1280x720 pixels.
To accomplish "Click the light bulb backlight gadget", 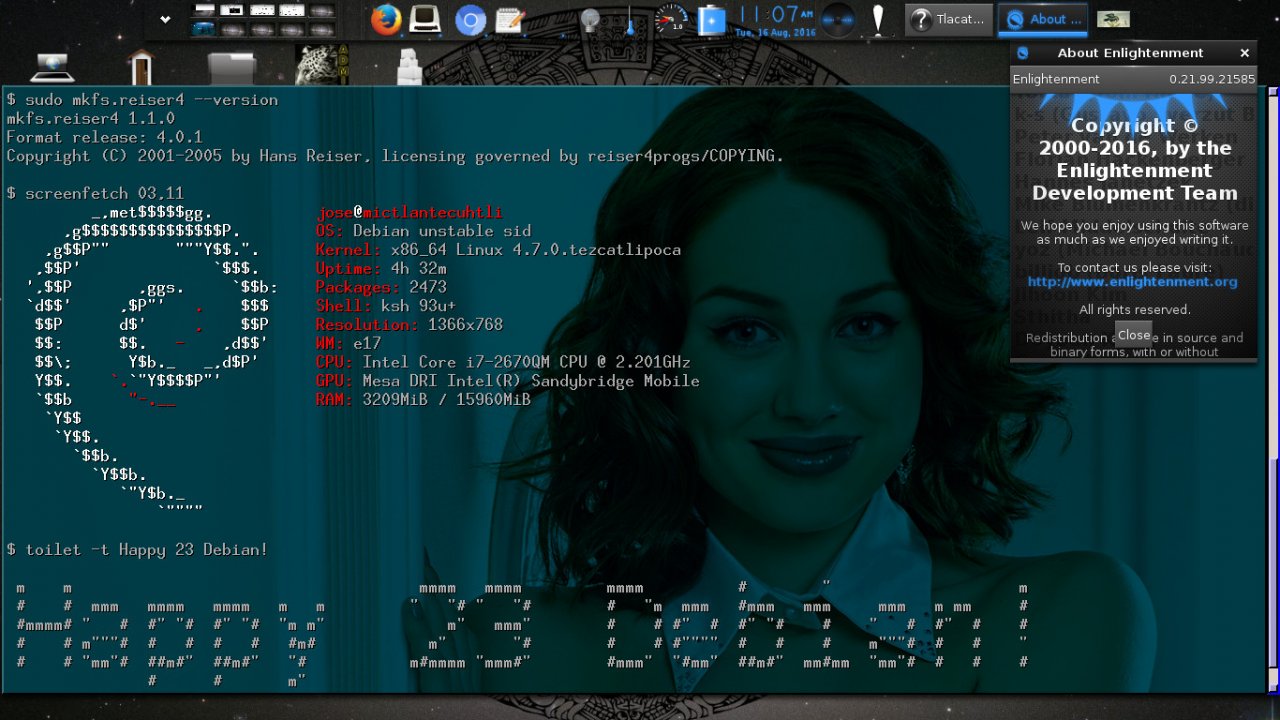I will coord(590,20).
